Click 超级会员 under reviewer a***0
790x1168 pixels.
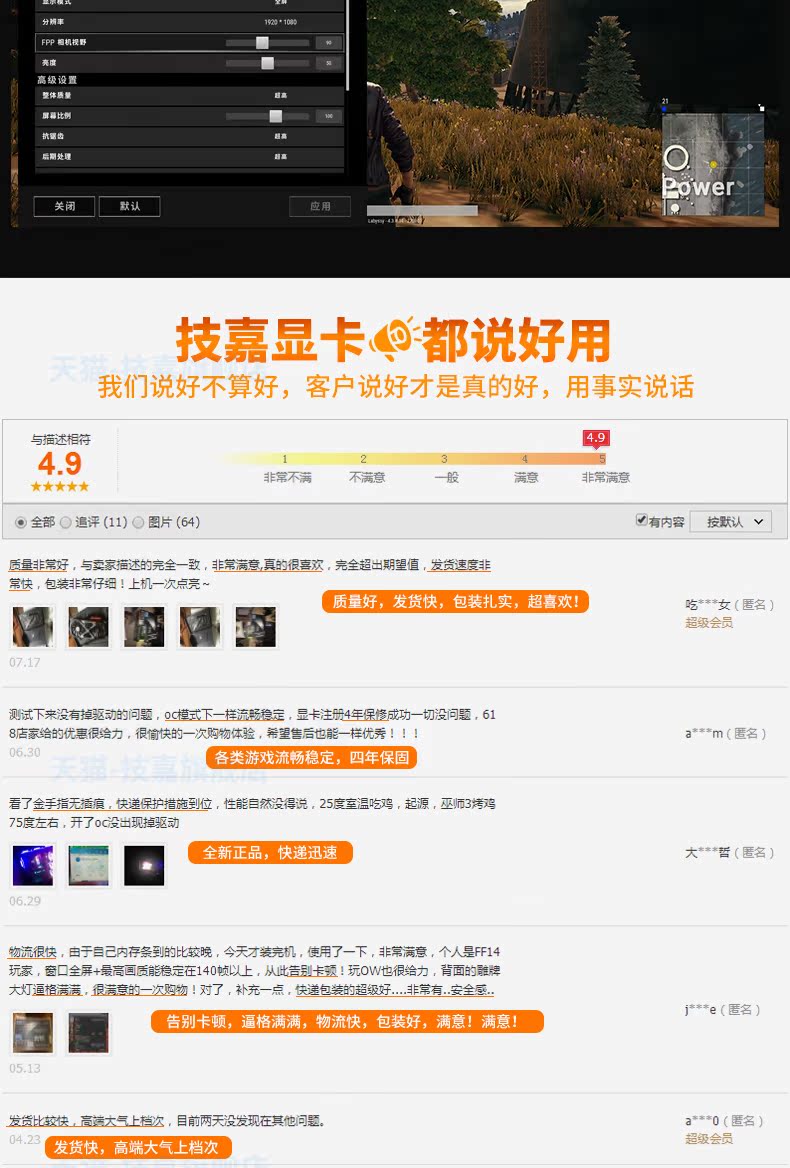(x=709, y=1139)
